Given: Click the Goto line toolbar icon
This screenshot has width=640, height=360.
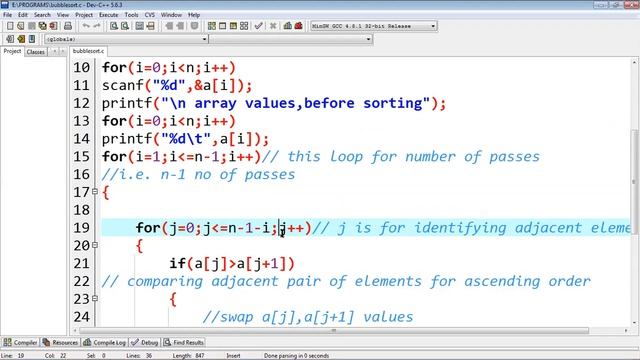Looking at the screenshot, I should coord(151,26).
